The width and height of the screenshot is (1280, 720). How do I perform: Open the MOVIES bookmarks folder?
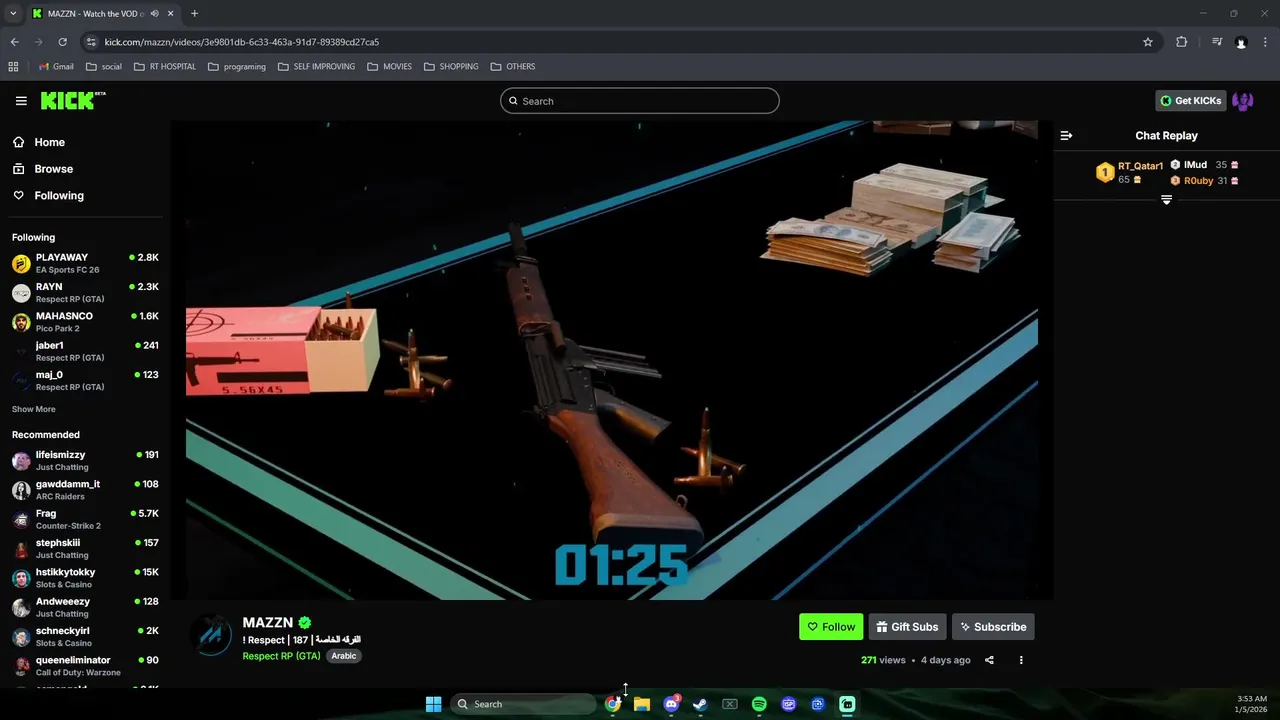tap(389, 66)
